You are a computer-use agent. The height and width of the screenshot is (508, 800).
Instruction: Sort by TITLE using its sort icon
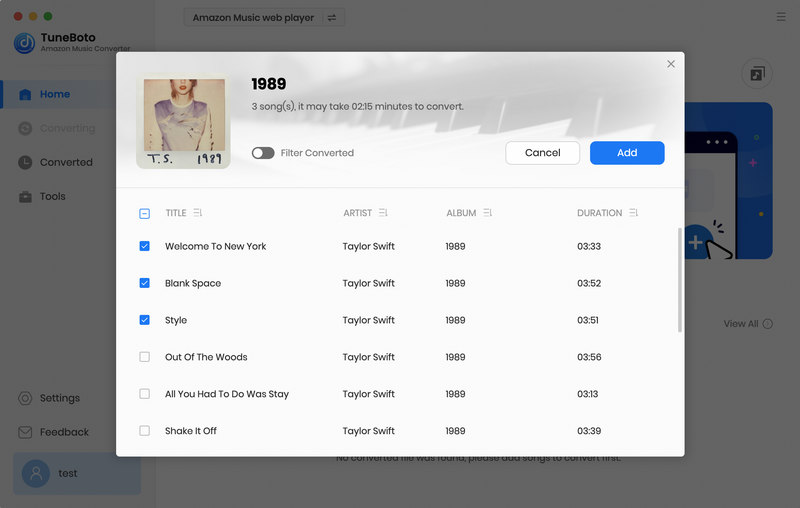(x=198, y=213)
